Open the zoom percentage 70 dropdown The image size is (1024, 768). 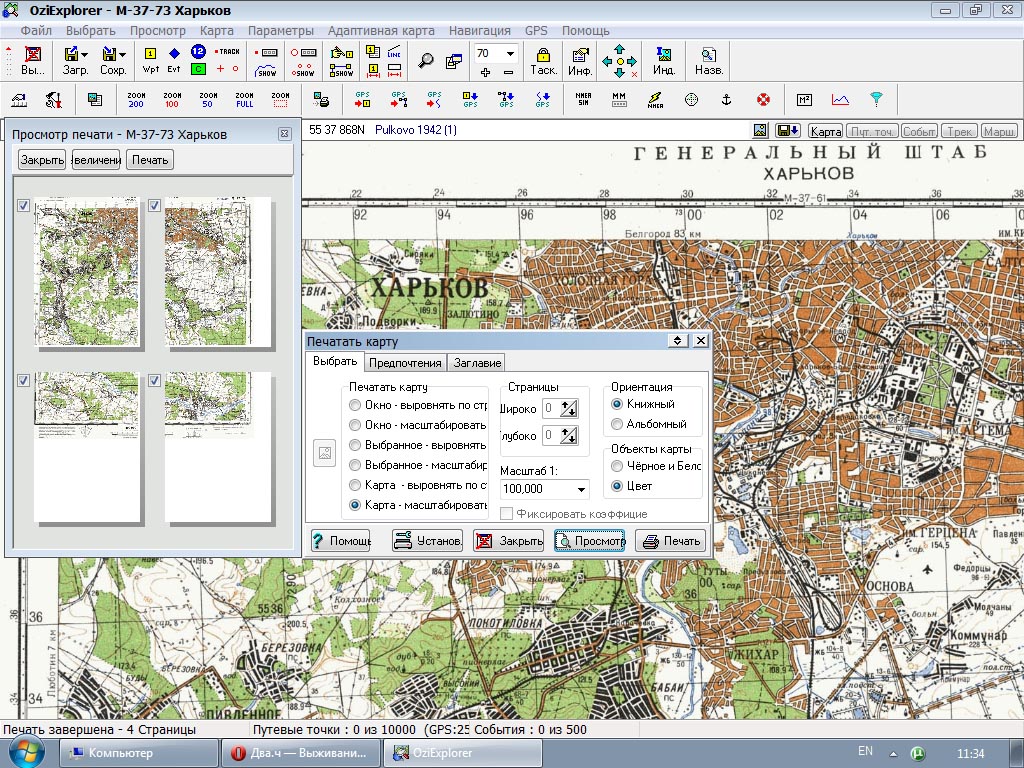(510, 54)
